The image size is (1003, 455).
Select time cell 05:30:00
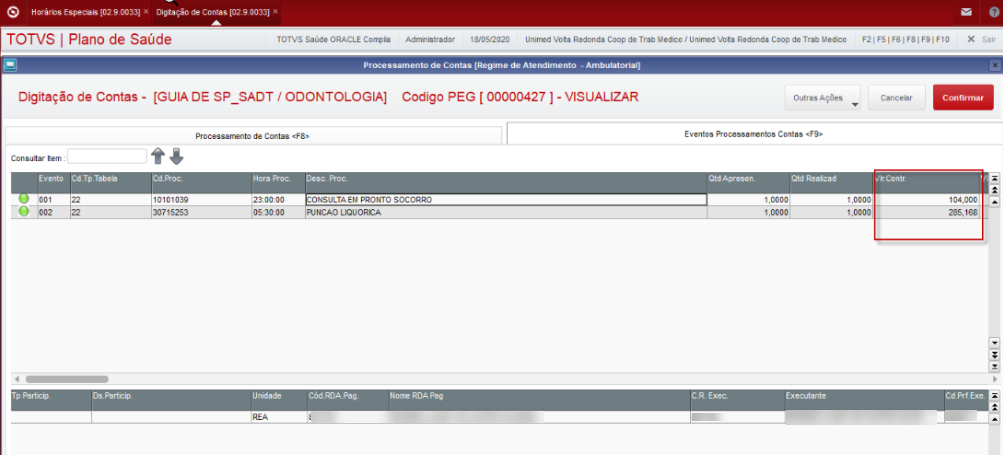coord(279,212)
